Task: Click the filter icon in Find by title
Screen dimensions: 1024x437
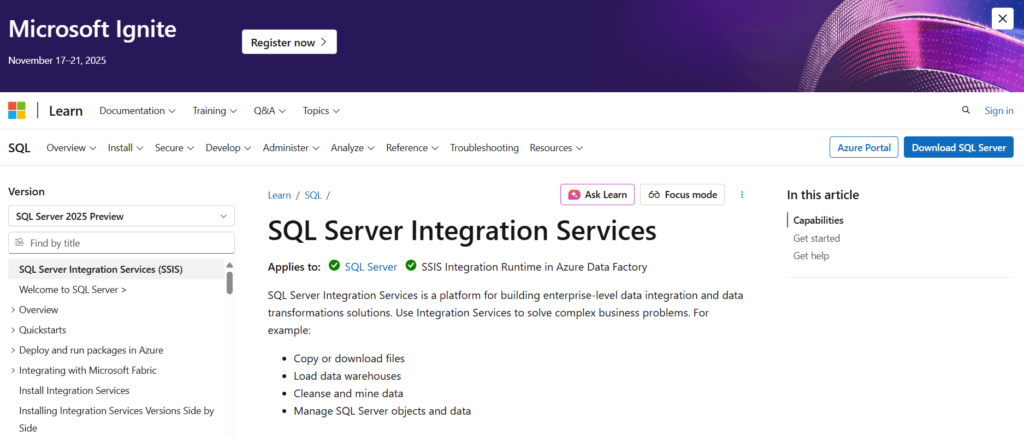Action: 19,242
